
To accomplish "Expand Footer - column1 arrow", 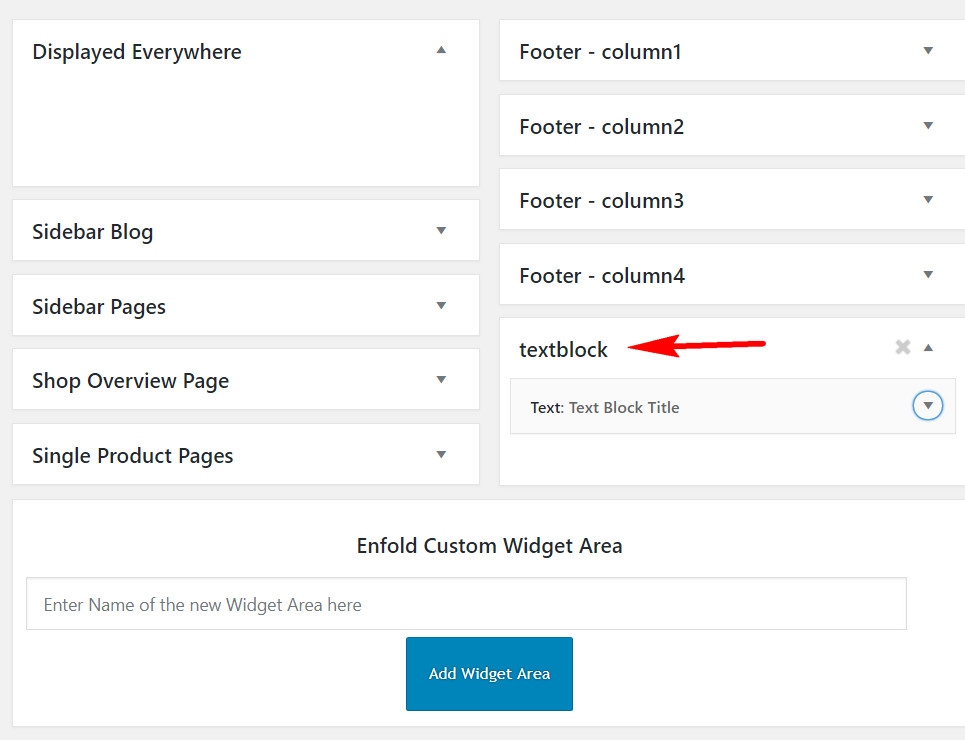I will point(928,50).
